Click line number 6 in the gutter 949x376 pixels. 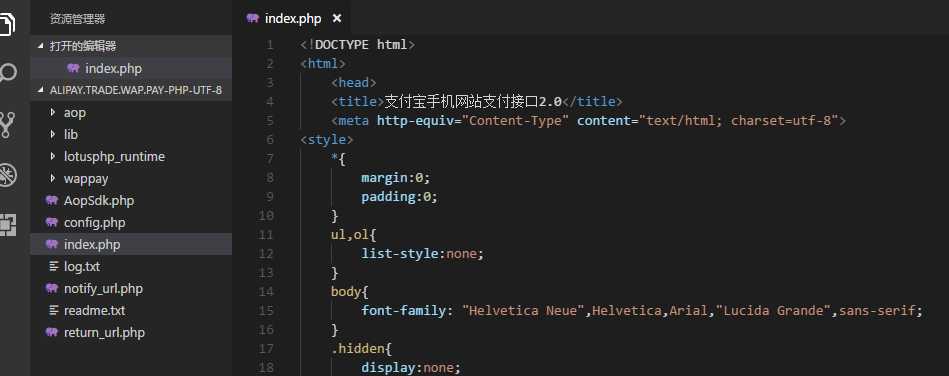[270, 140]
